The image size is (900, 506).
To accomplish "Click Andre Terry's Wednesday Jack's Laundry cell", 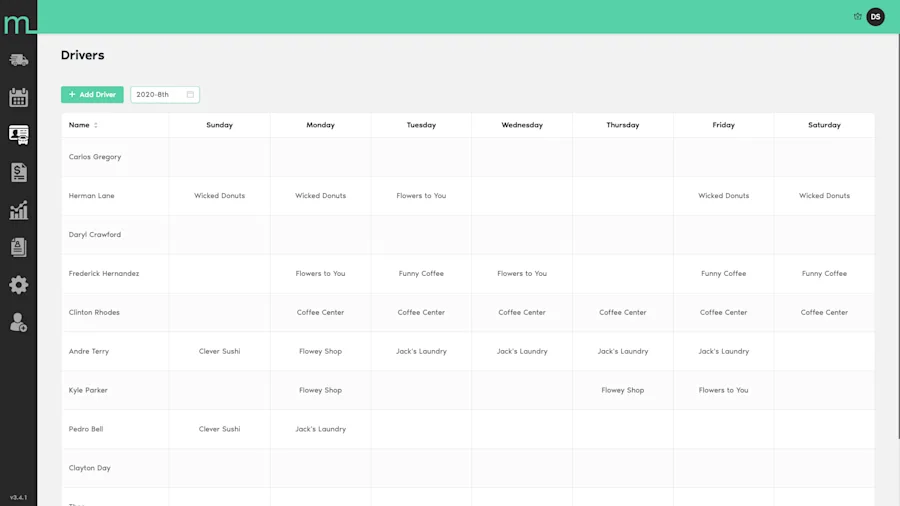I will click(522, 351).
